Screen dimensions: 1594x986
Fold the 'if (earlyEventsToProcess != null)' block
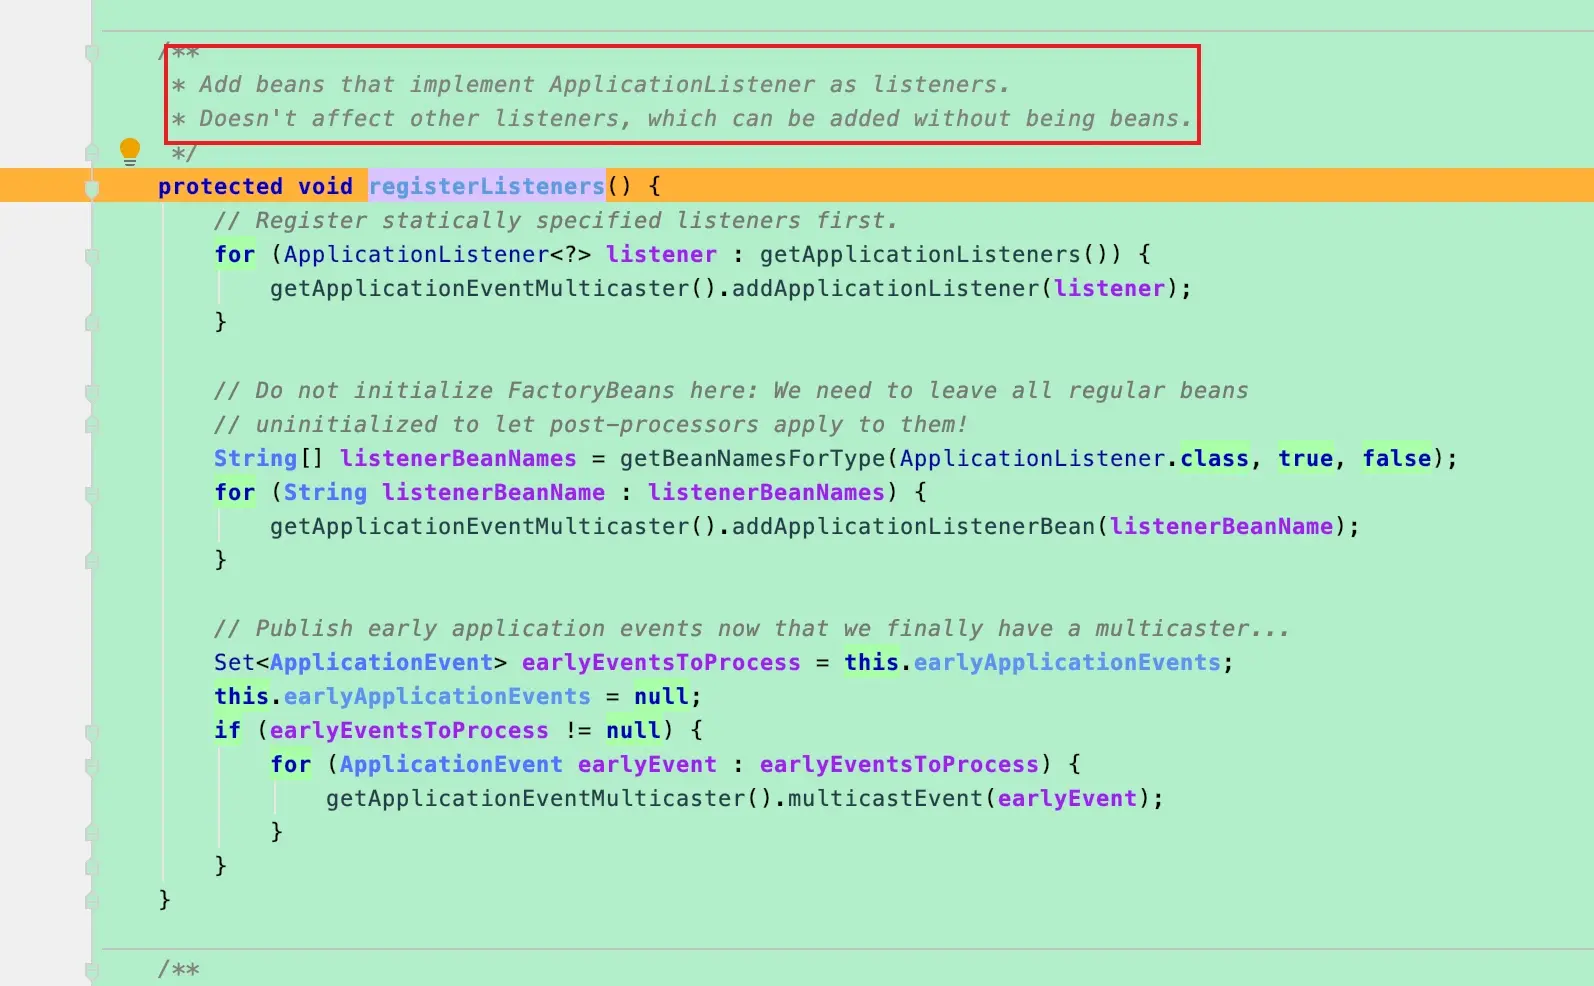coord(92,732)
